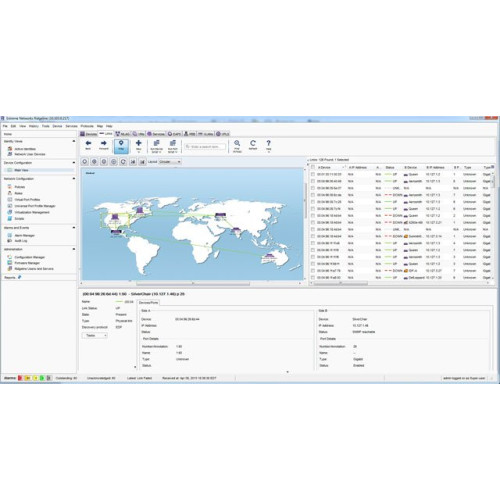Click the Find magnifier toolbar icon
Screen dimensions: 500x500
pos(237,144)
